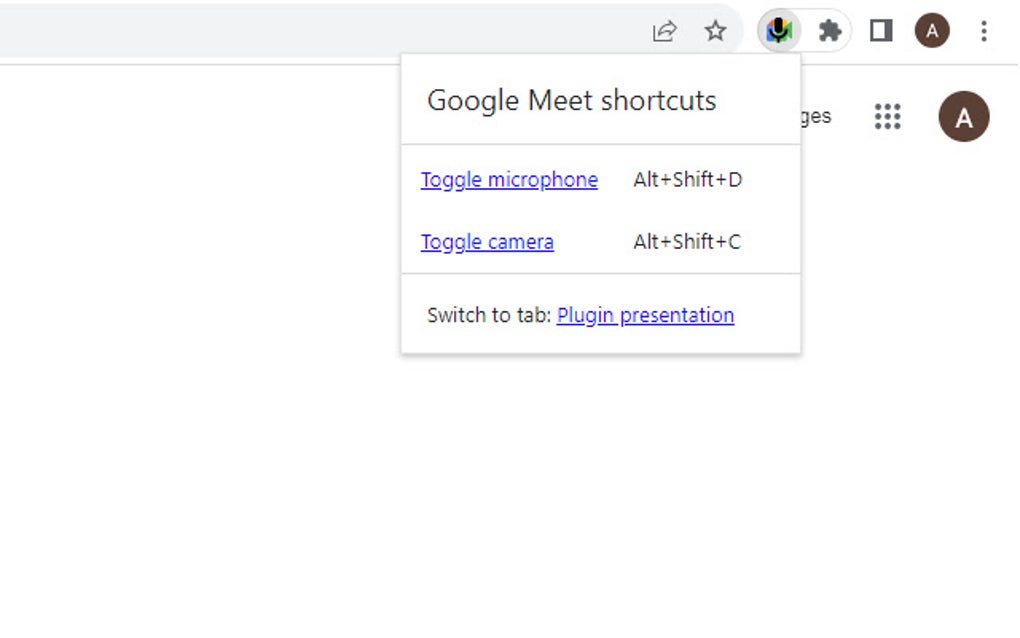Open Chrome's three-dot customization menu
This screenshot has height=638, width=1020.
(984, 30)
